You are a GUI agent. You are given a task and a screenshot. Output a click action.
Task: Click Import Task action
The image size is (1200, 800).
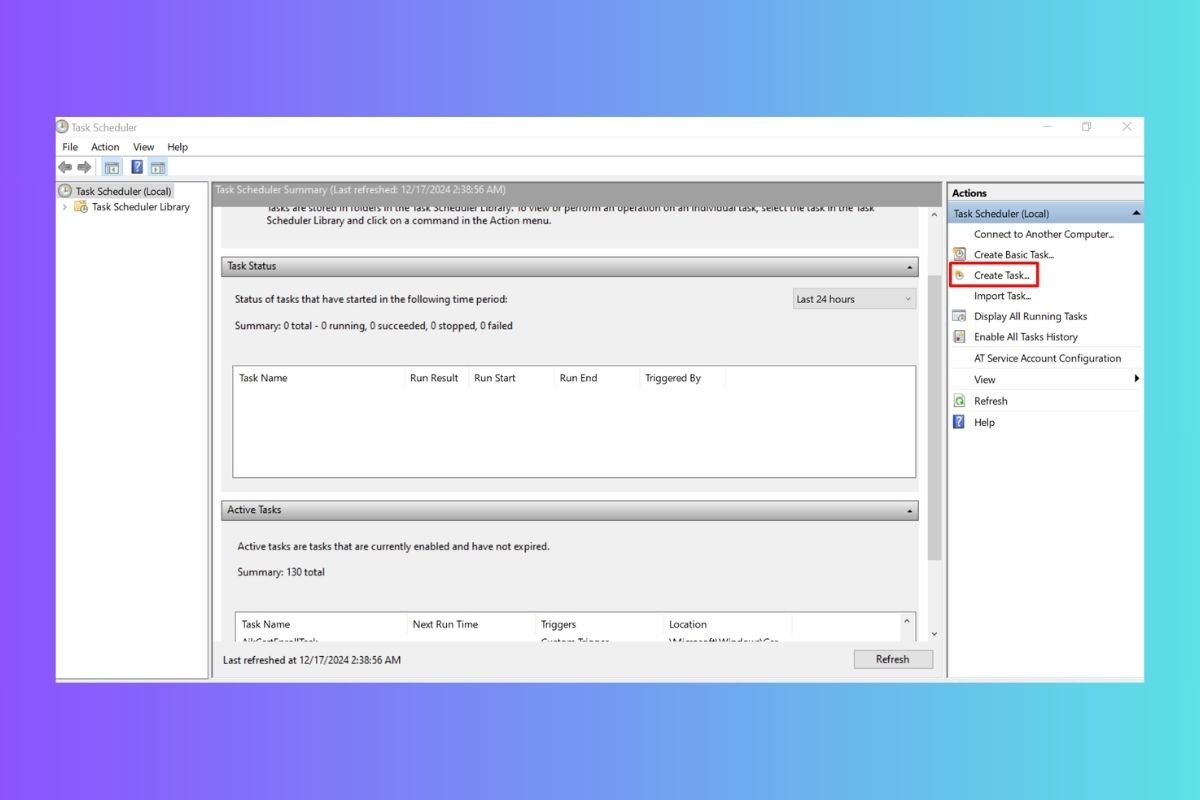(x=1003, y=296)
